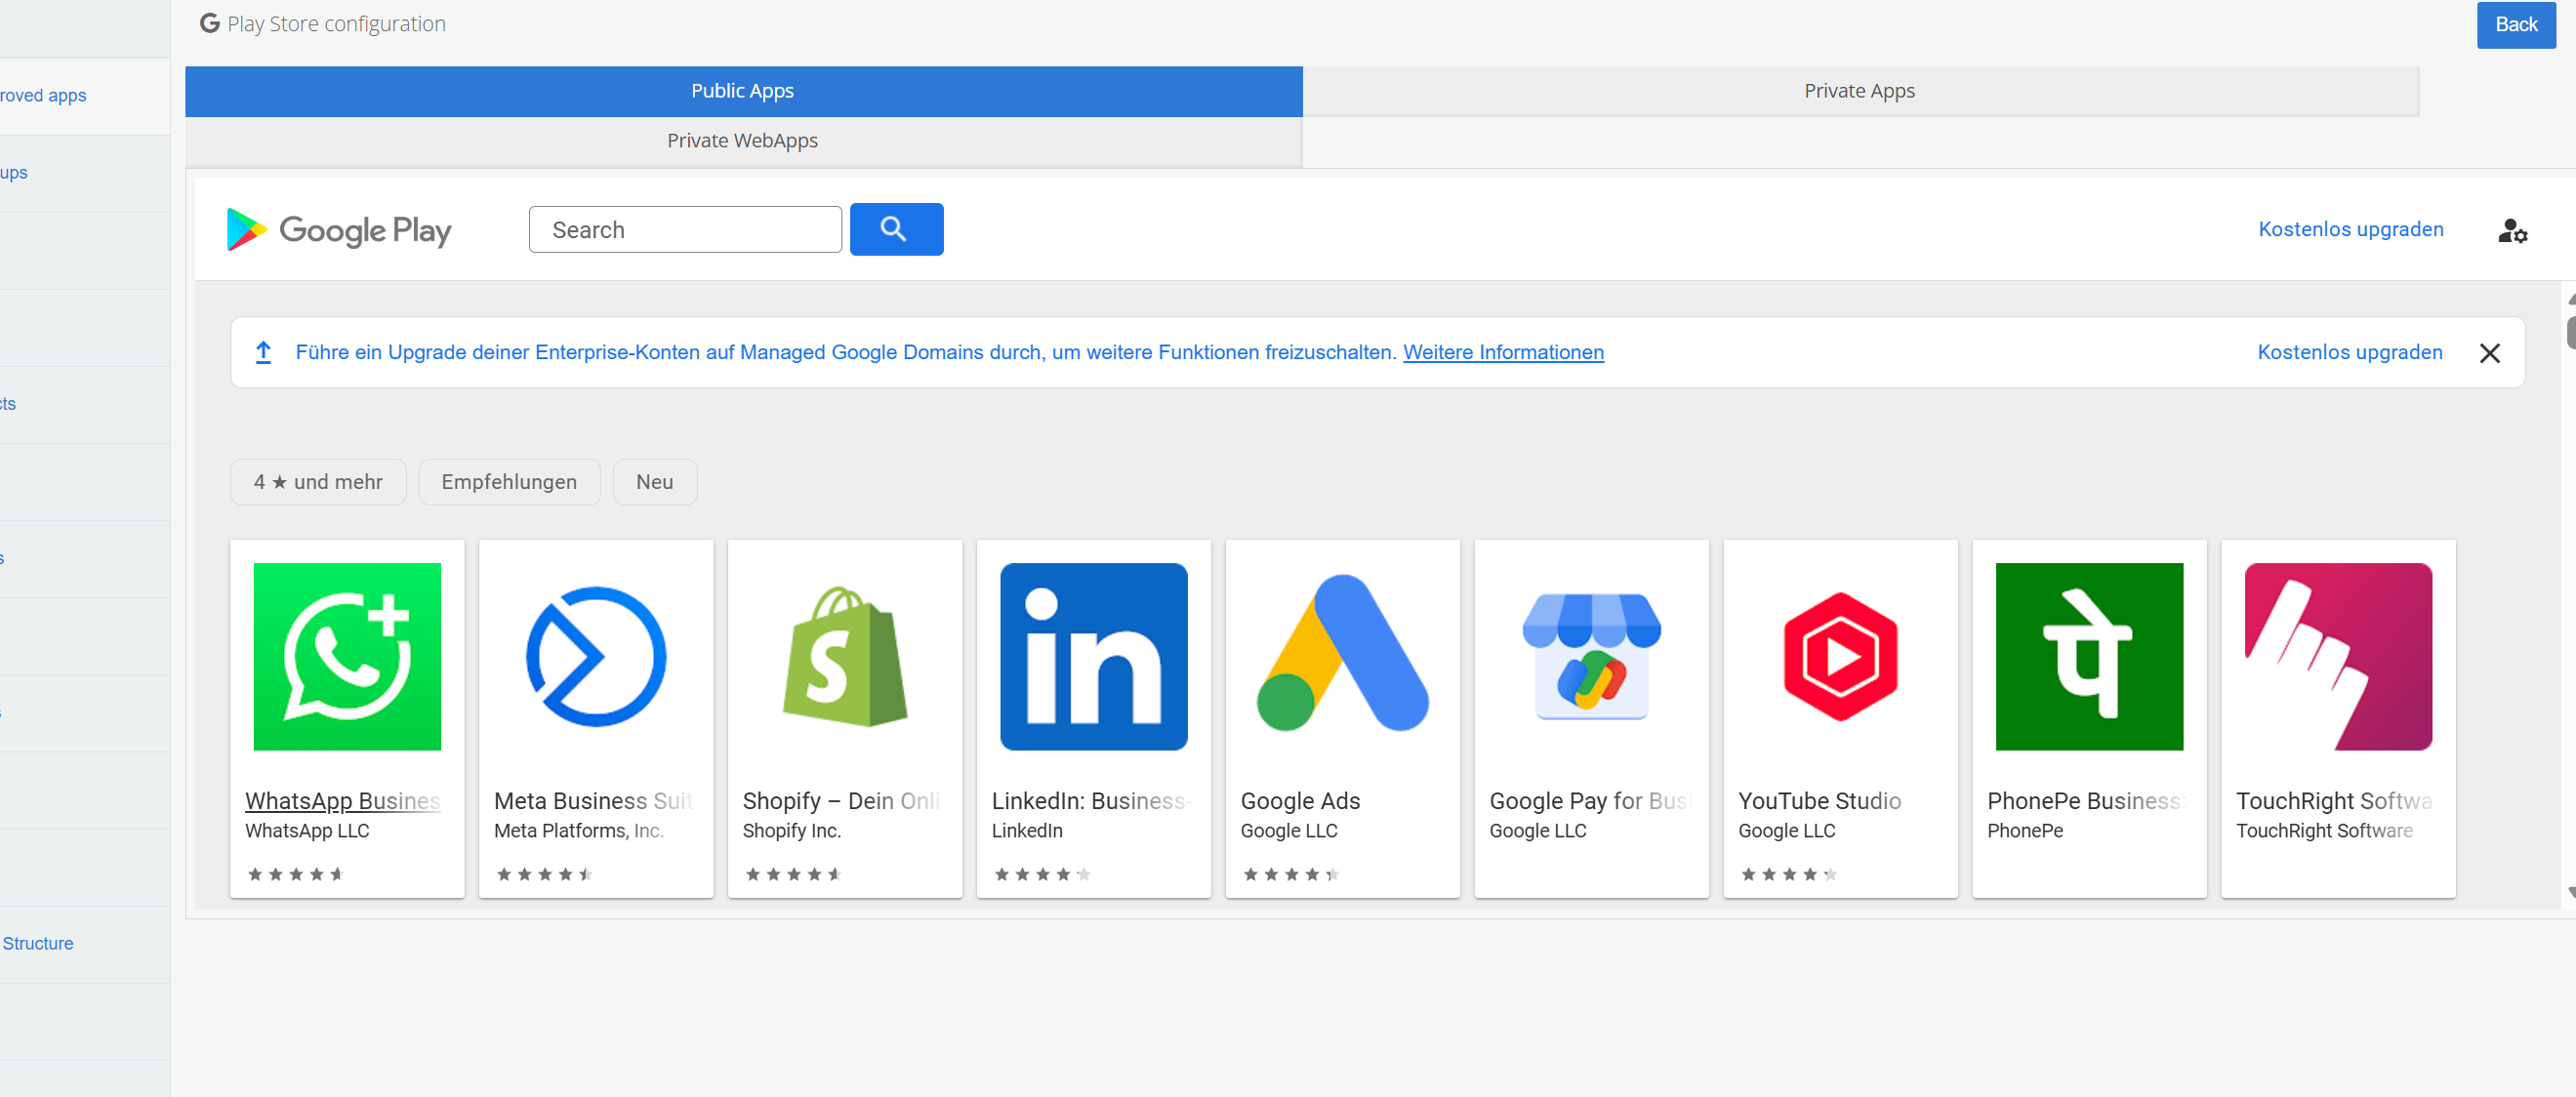2576x1097 pixels.
Task: Click the blue search magnifier button
Action: pos(895,229)
